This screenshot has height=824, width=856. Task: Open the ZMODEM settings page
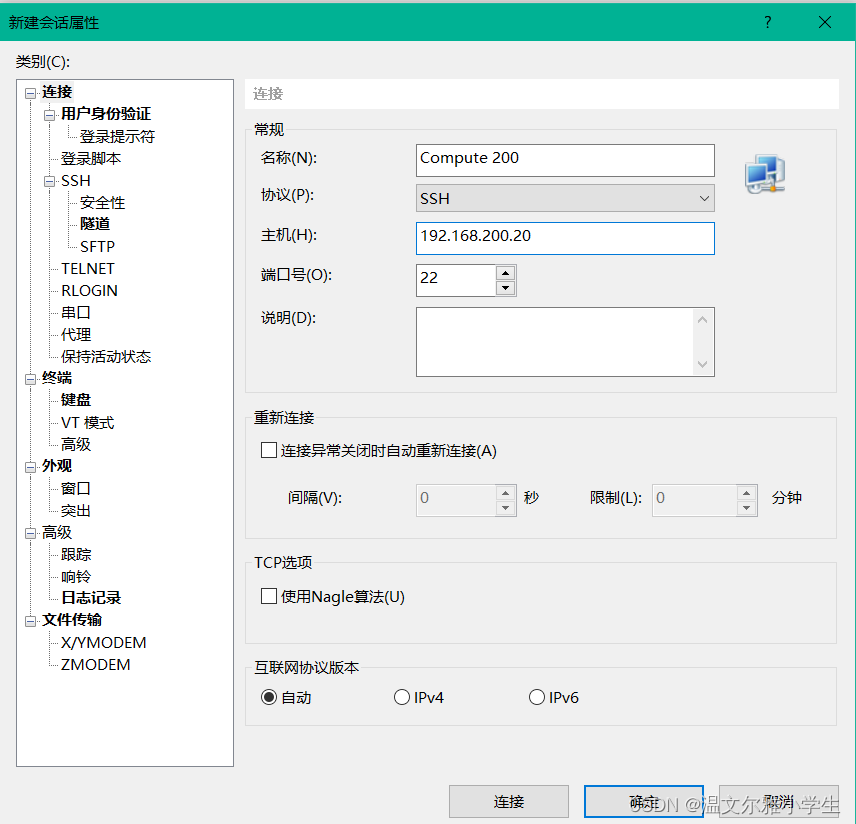[x=95, y=664]
